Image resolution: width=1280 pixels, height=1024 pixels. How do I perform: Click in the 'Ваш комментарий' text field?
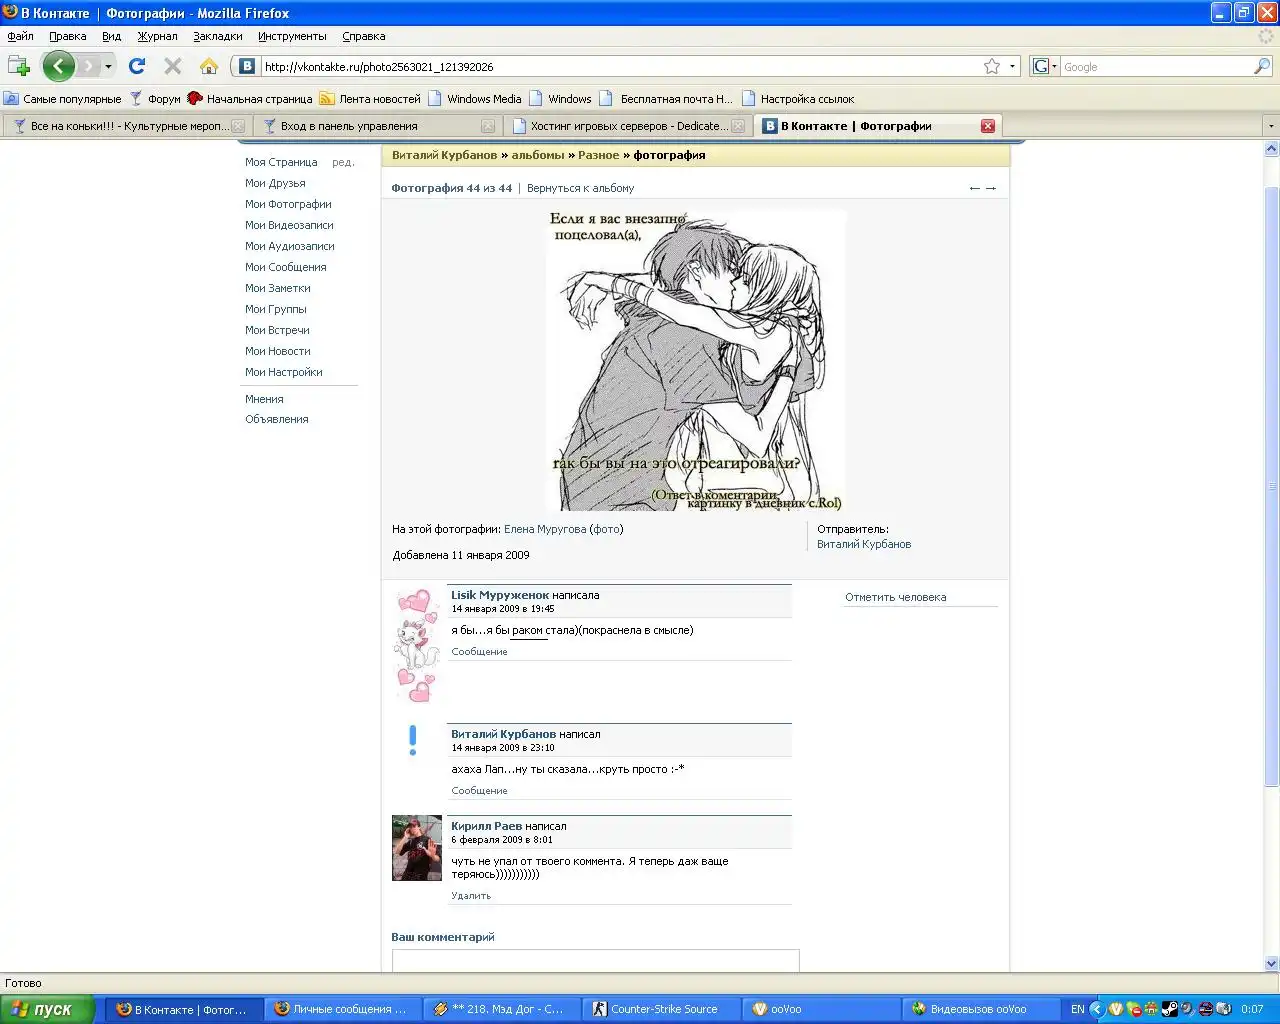[x=595, y=960]
